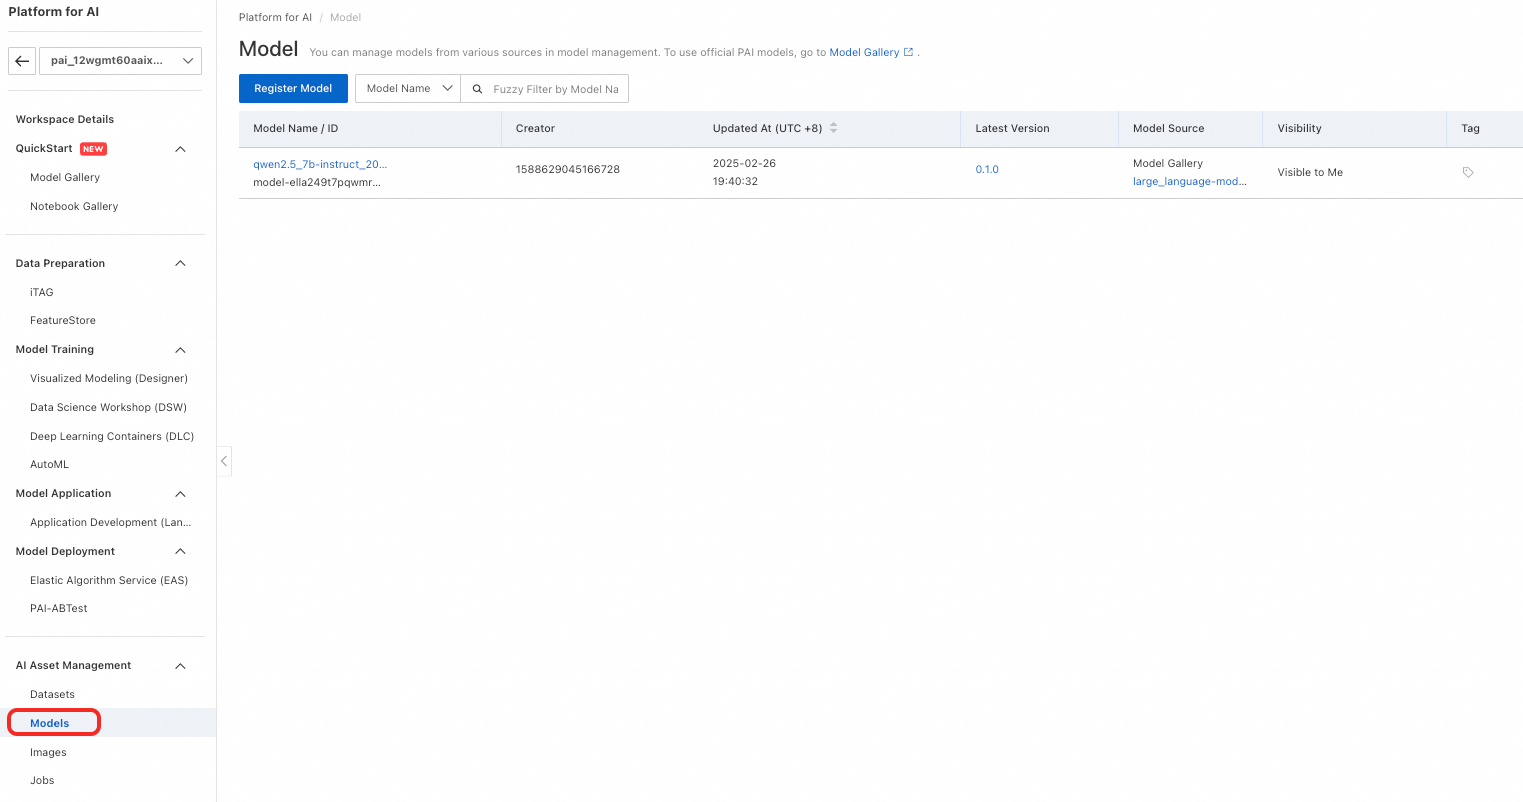Click the 2025-02-26 19:40:32 timestamp
This screenshot has height=802, width=1523.
744,172
